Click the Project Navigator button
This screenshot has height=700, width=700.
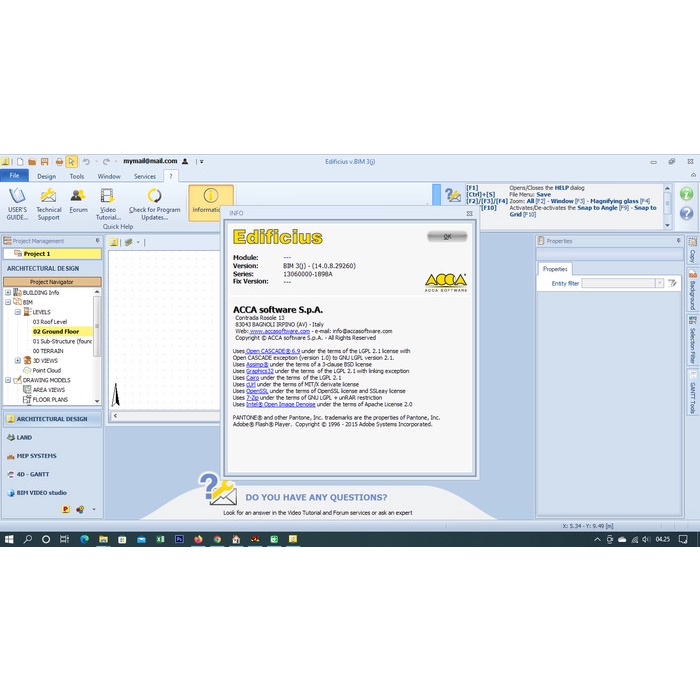52,282
